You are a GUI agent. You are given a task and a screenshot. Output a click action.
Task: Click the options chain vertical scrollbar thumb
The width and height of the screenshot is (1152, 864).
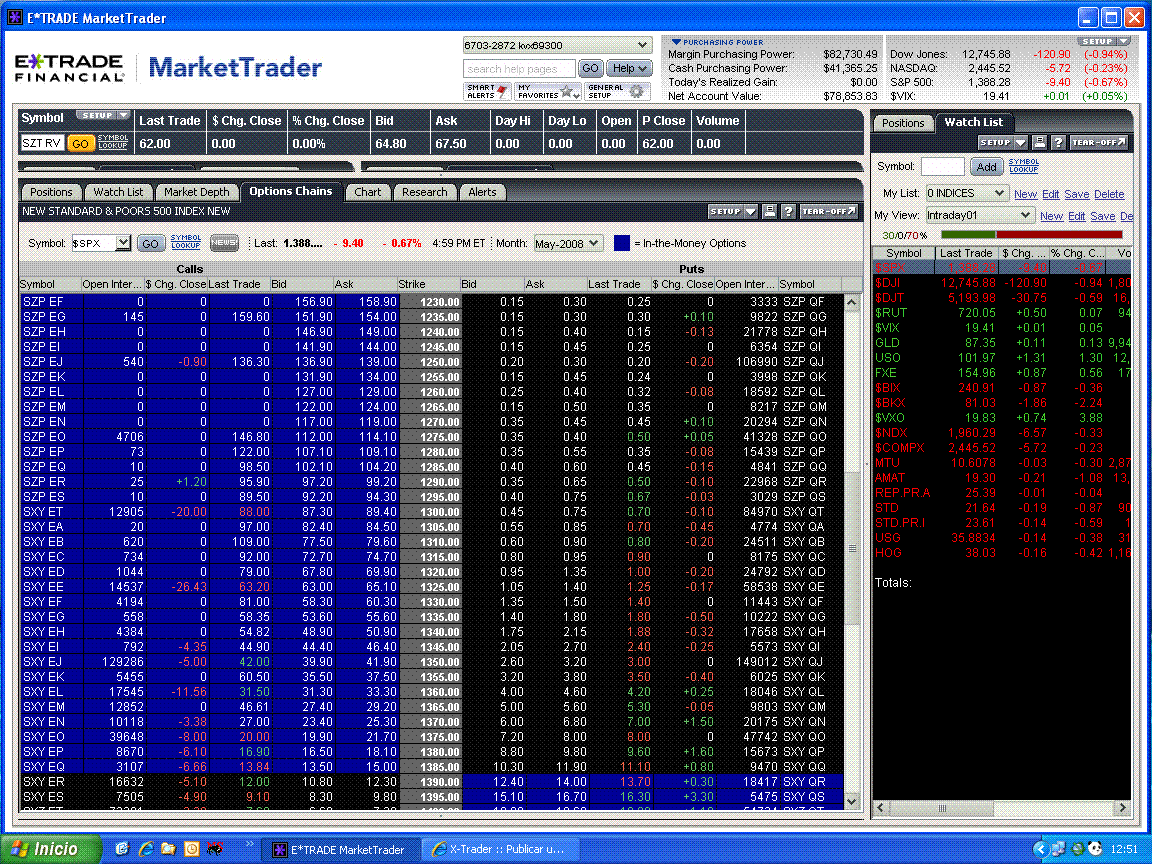852,548
